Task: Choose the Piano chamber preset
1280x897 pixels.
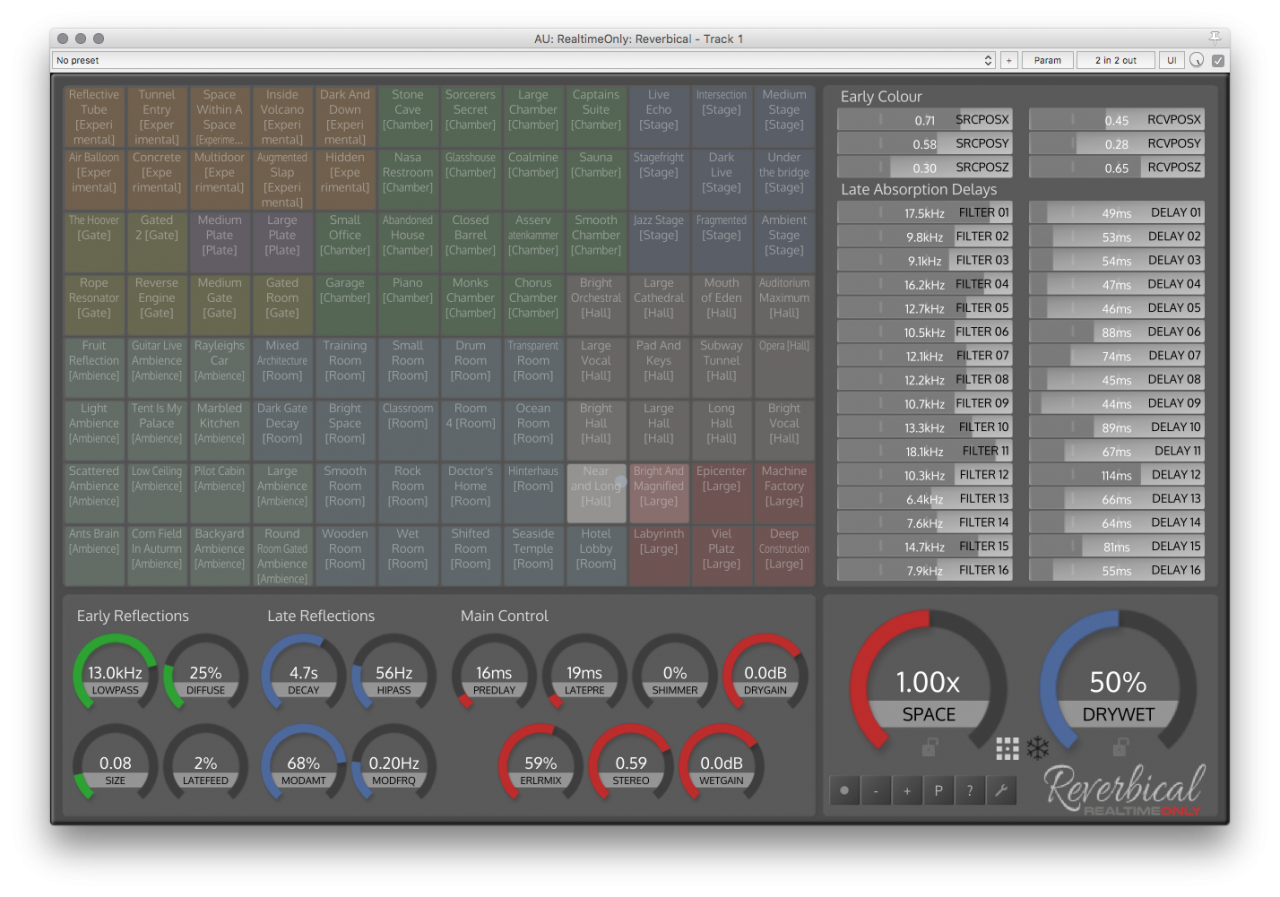Action: (x=407, y=305)
